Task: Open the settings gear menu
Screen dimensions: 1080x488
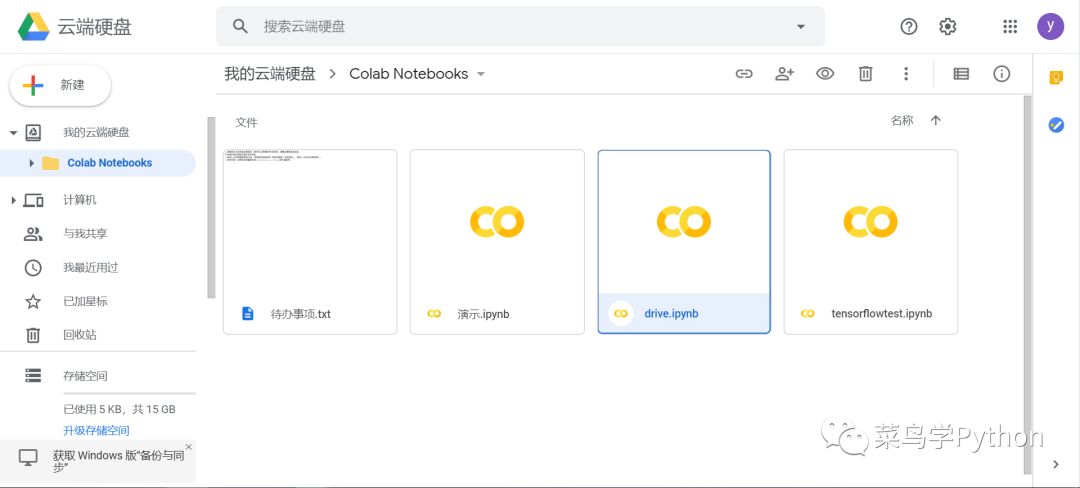Action: tap(948, 27)
